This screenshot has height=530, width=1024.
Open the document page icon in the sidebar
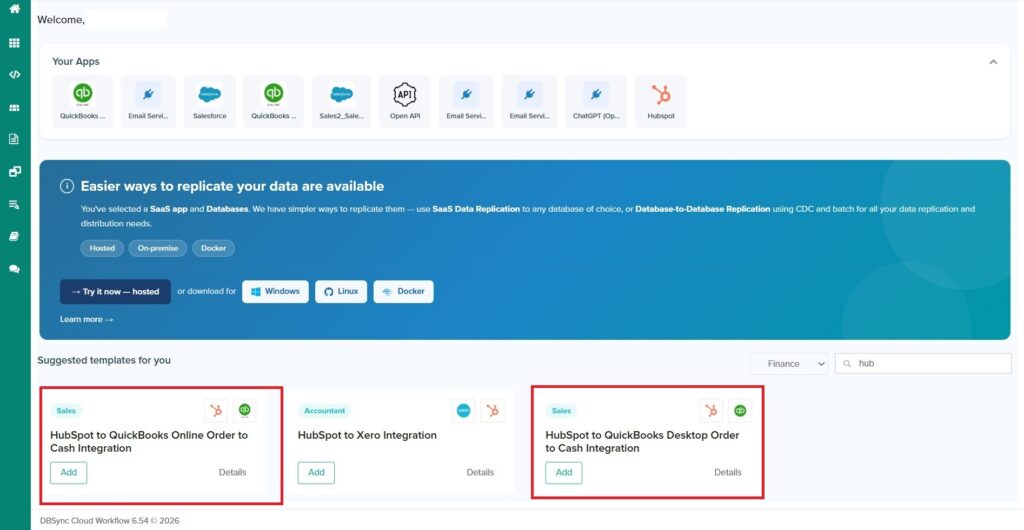14,139
